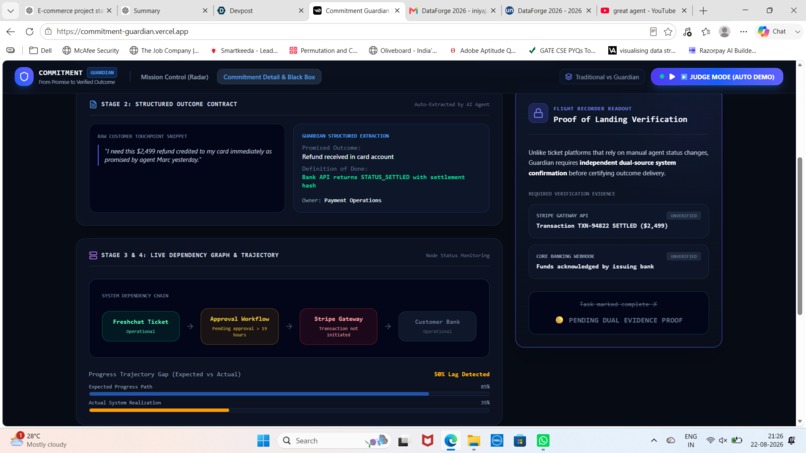
Task: Add this page to favorites with the star icon
Action: (x=668, y=31)
